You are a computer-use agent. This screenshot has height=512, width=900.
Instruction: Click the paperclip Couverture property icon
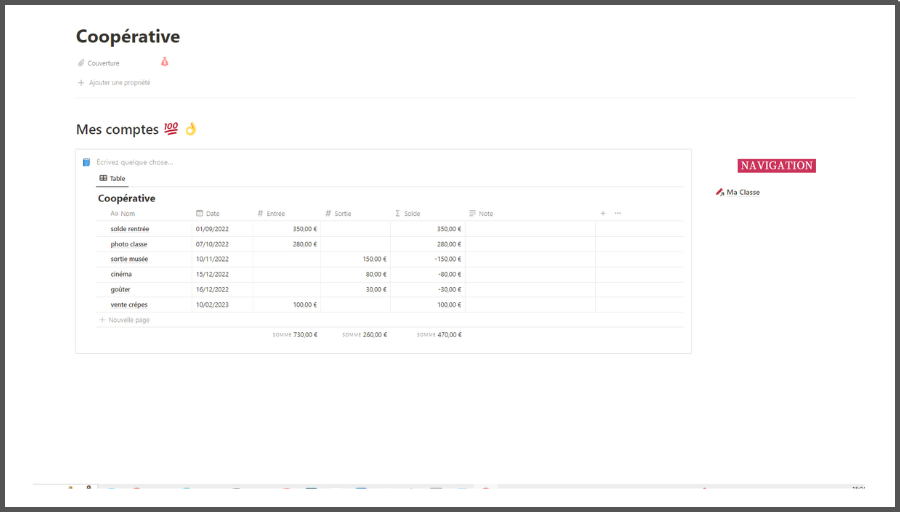coord(81,63)
